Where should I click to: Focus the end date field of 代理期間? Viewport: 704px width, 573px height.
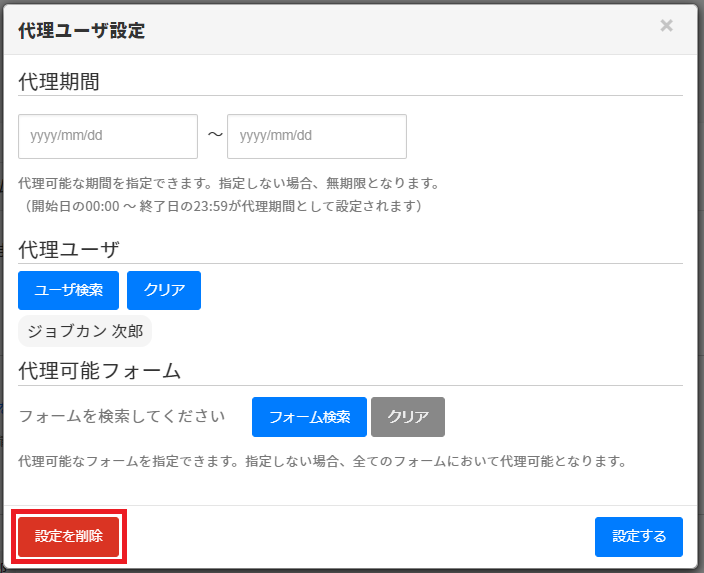click(x=316, y=136)
